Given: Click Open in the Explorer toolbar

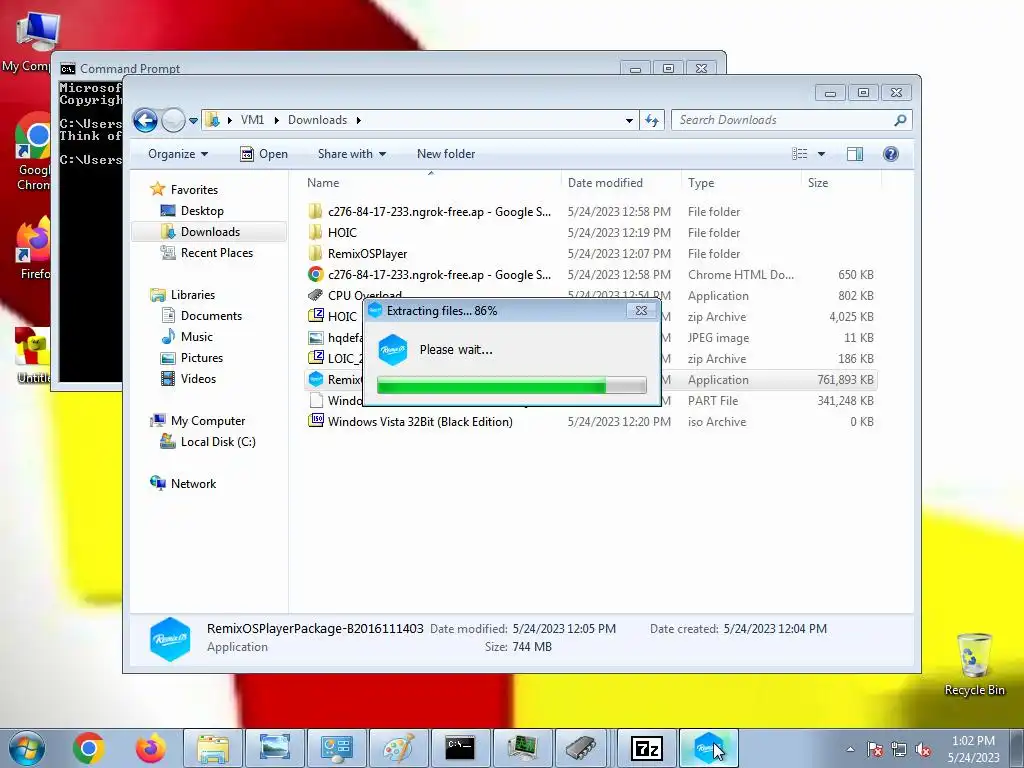Looking at the screenshot, I should [264, 154].
